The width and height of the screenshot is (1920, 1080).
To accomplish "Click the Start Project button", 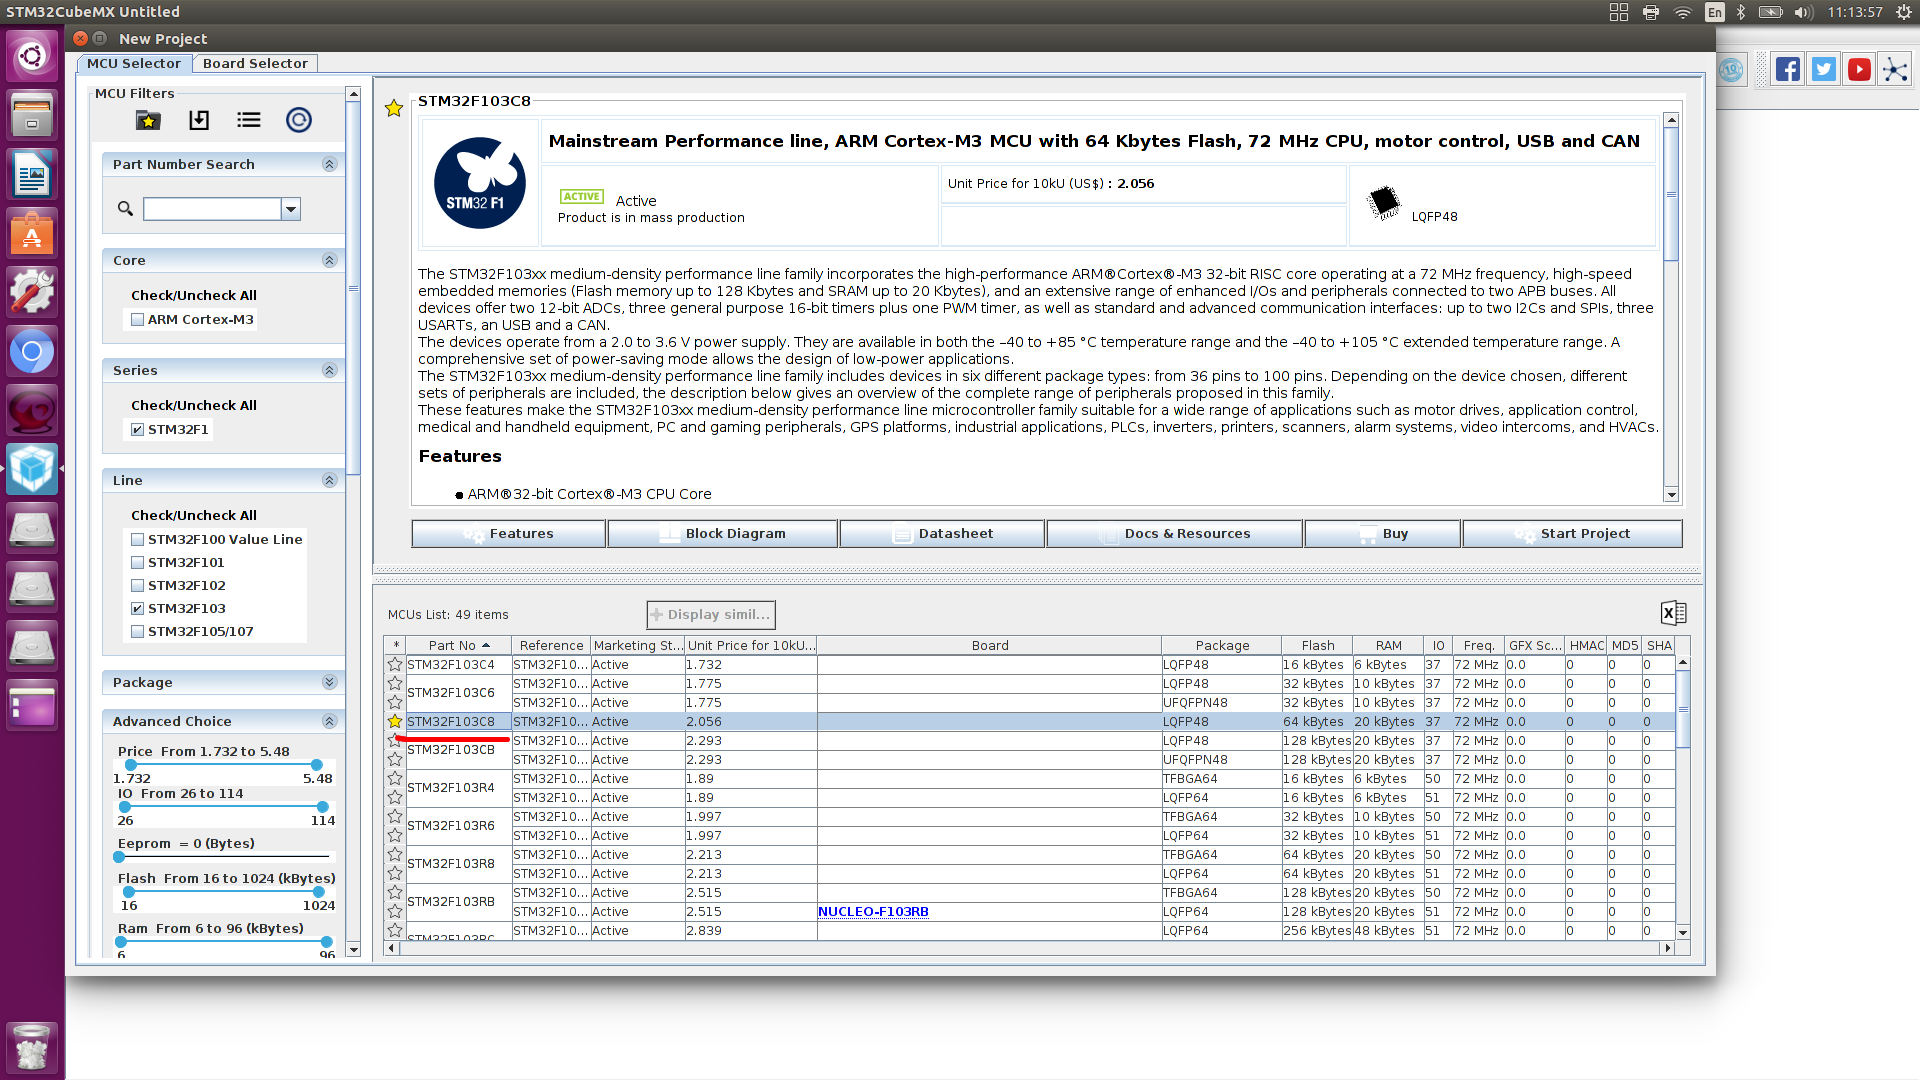I will click(1585, 533).
